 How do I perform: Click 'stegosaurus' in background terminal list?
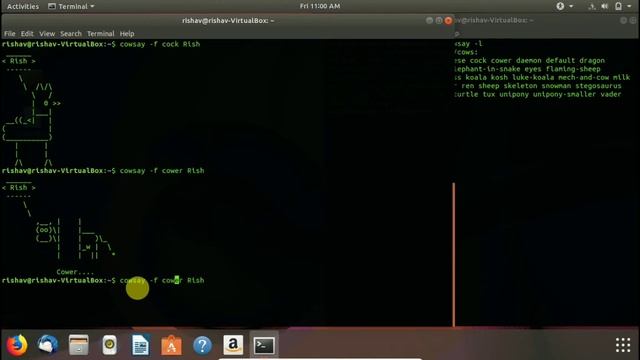coord(598,86)
